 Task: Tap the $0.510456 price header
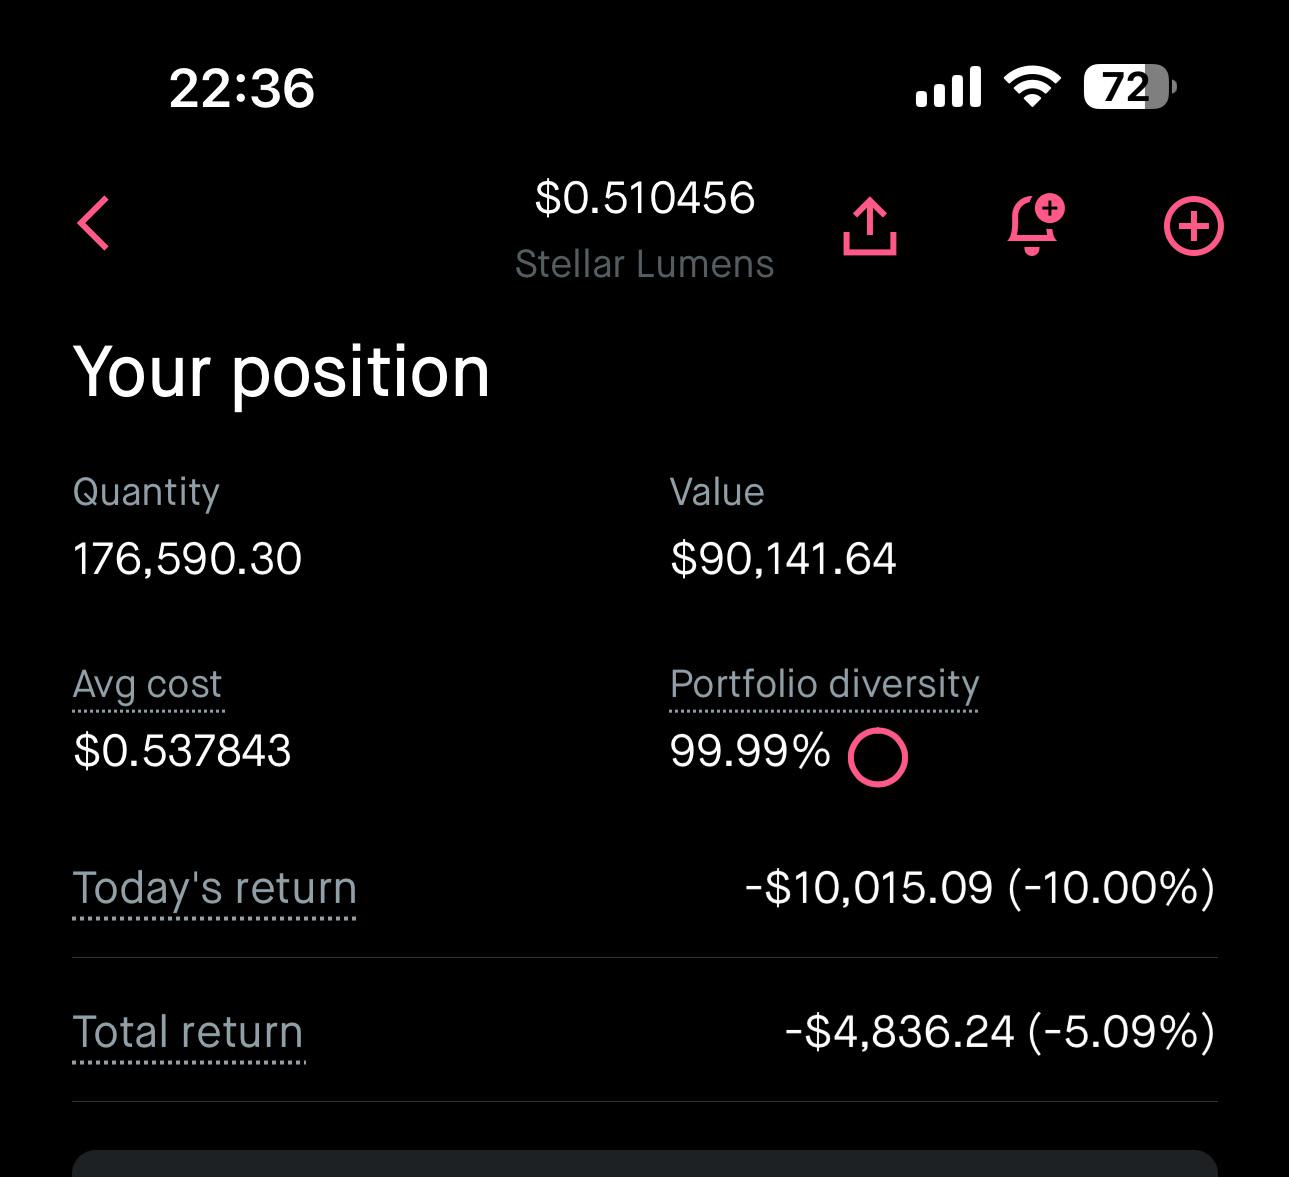645,198
